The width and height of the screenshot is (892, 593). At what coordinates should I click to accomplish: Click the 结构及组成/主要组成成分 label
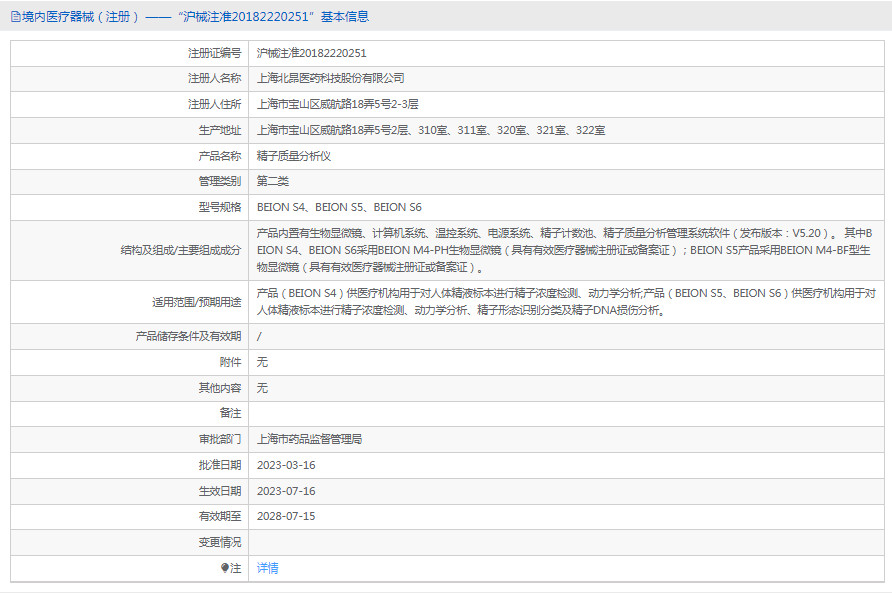pyautogui.click(x=181, y=250)
